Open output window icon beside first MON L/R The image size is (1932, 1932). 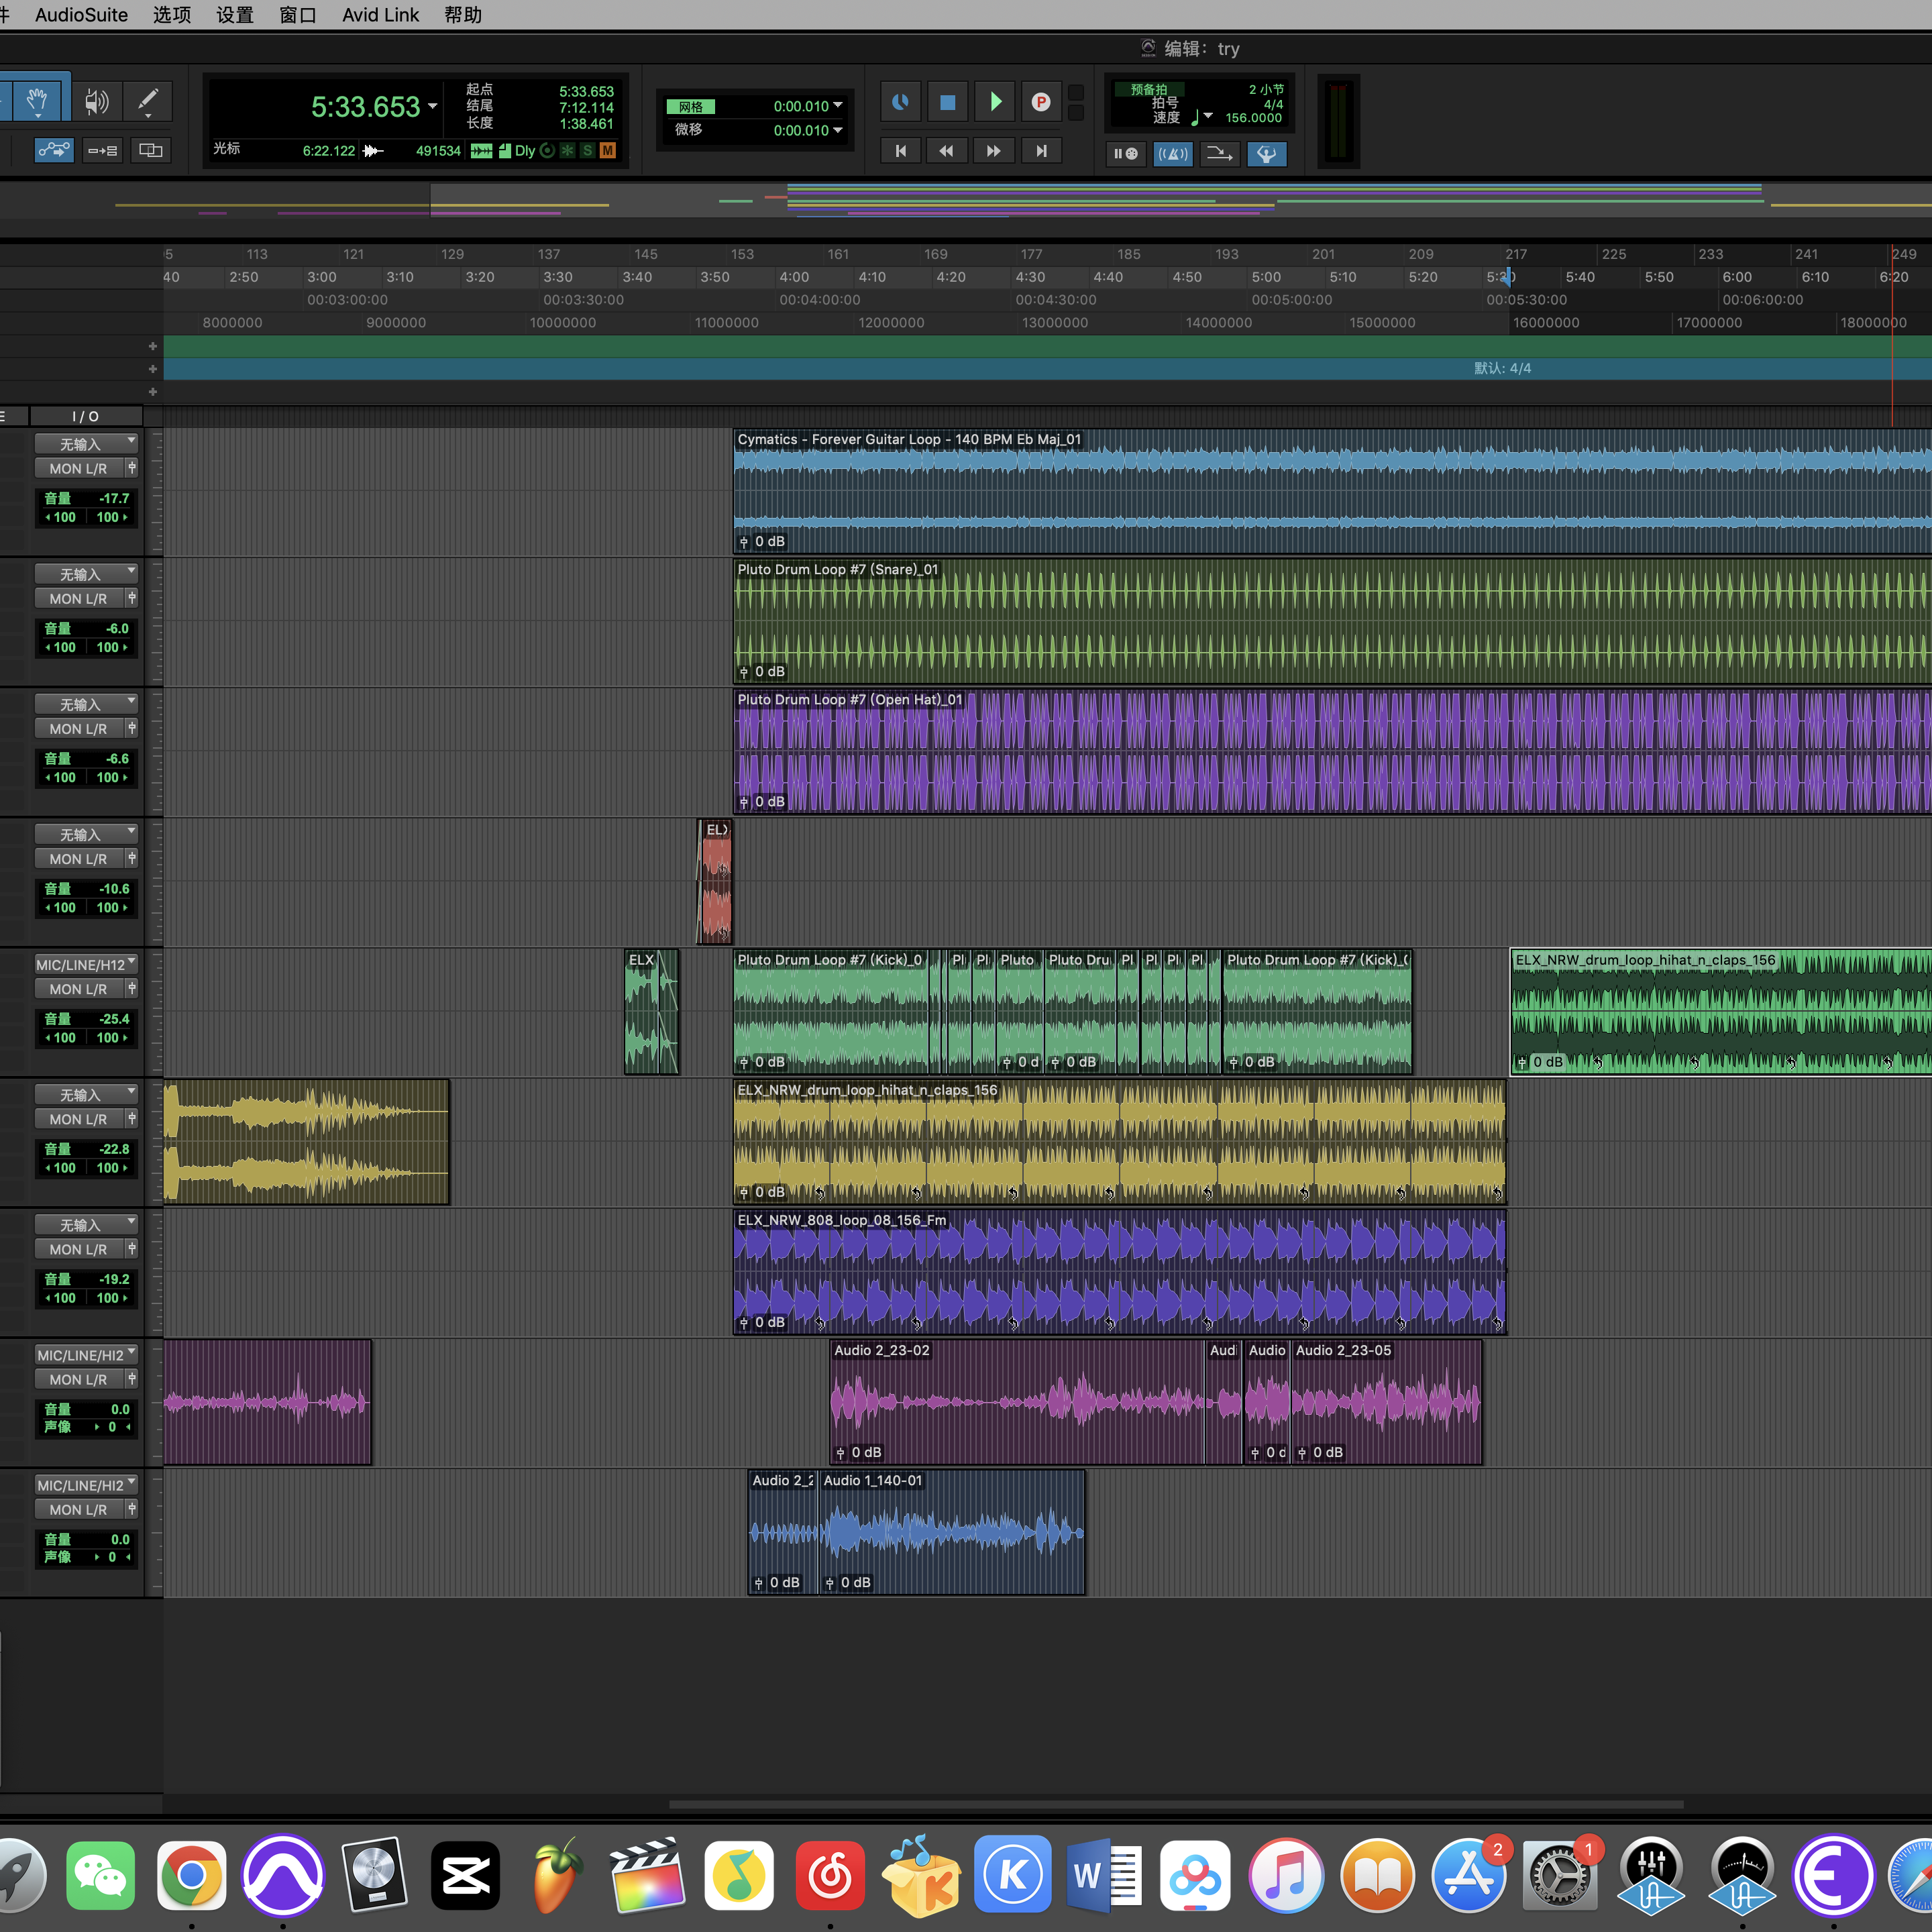pyautogui.click(x=131, y=467)
